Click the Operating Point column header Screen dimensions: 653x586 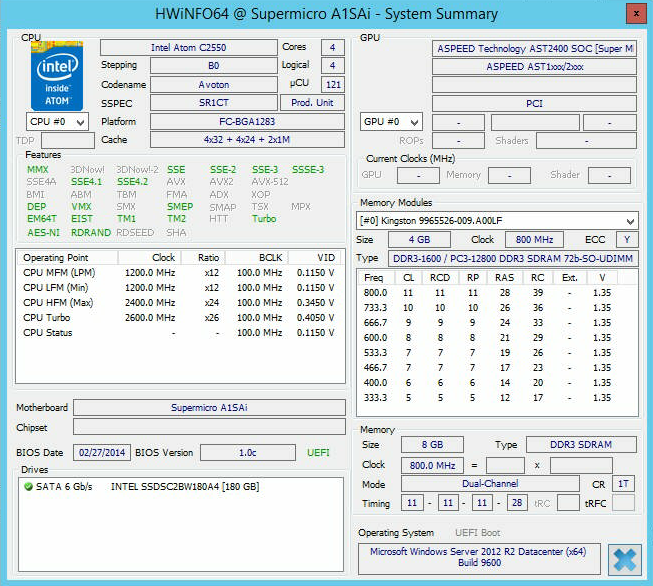pos(67,257)
